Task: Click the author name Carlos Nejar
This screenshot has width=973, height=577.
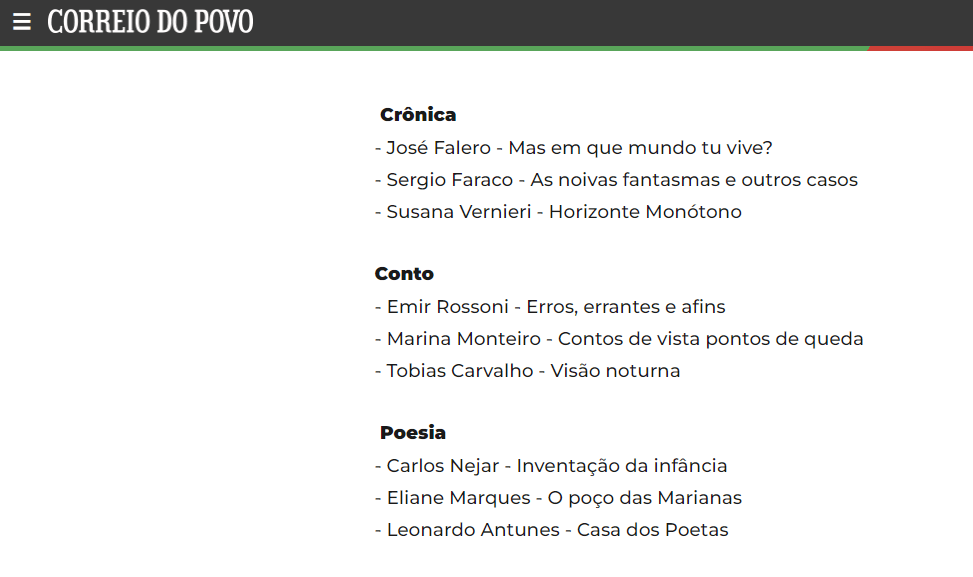Action: pyautogui.click(x=443, y=466)
